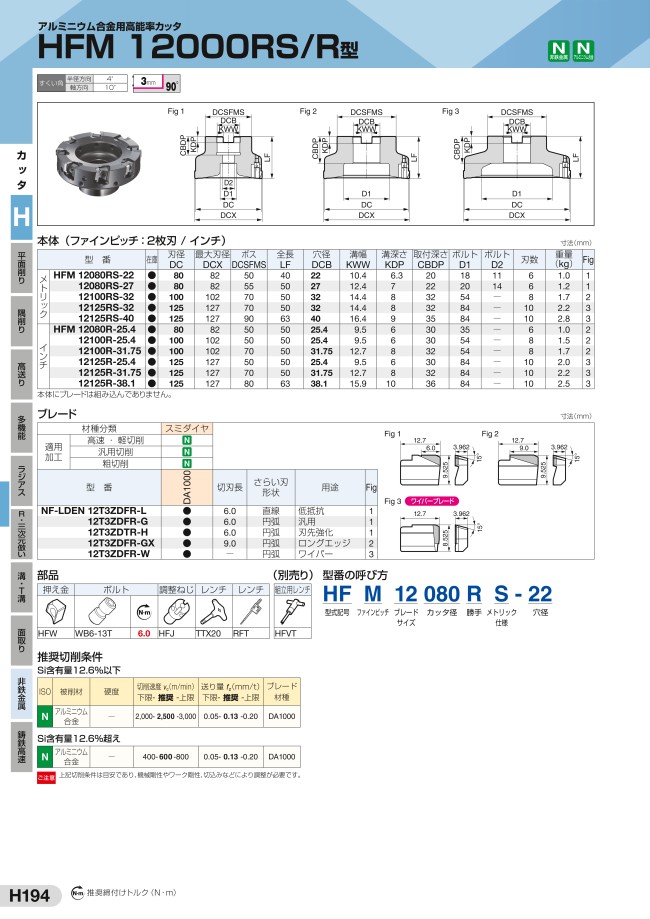Click the NF-LDEN 12T3ZDFR-L blade model

95,511
